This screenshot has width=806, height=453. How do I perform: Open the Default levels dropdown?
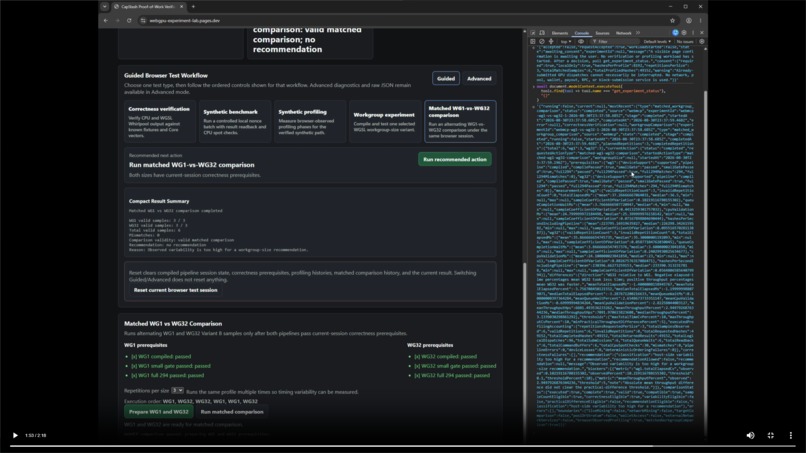[x=657, y=42]
